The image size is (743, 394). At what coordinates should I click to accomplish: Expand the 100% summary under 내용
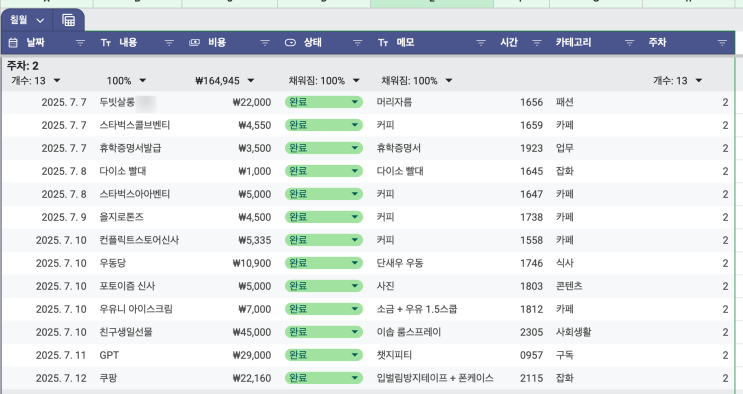coord(143,81)
